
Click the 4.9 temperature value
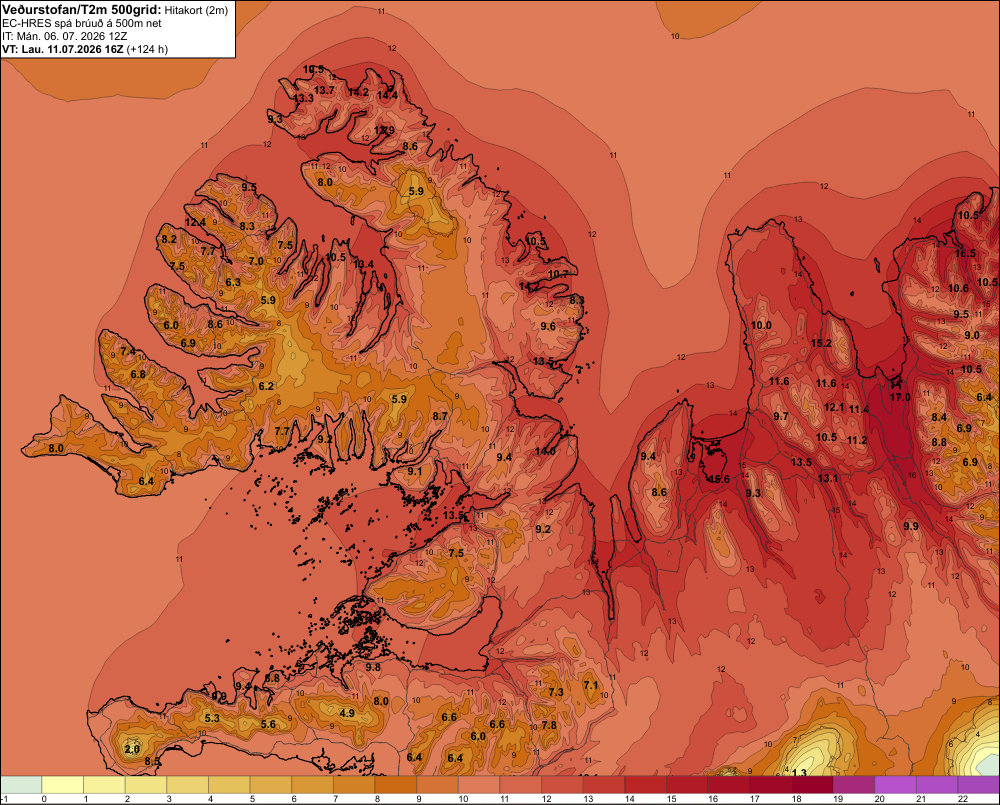pyautogui.click(x=347, y=713)
